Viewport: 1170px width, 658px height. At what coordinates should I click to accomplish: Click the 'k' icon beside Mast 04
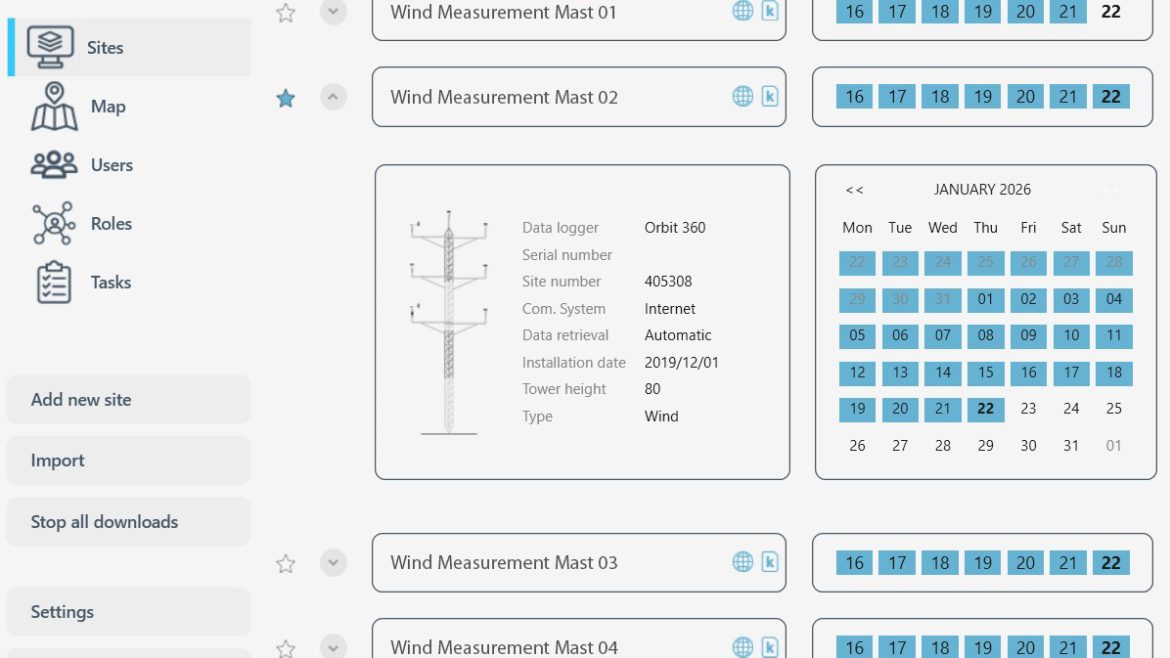pyautogui.click(x=768, y=647)
